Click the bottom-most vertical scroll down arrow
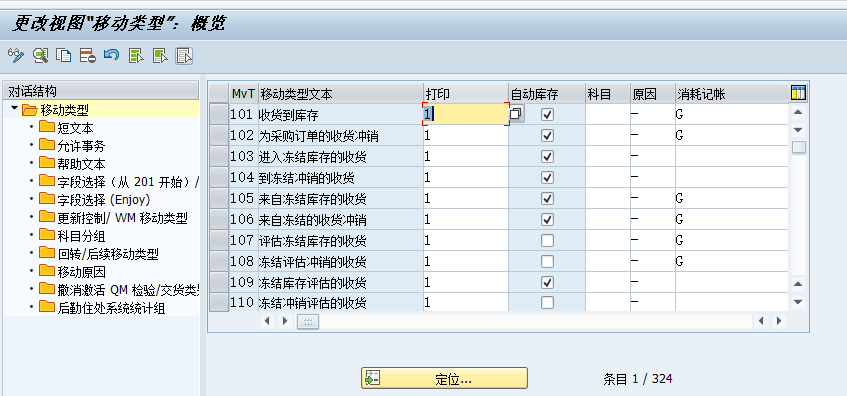This screenshot has width=847, height=396. pos(798,301)
